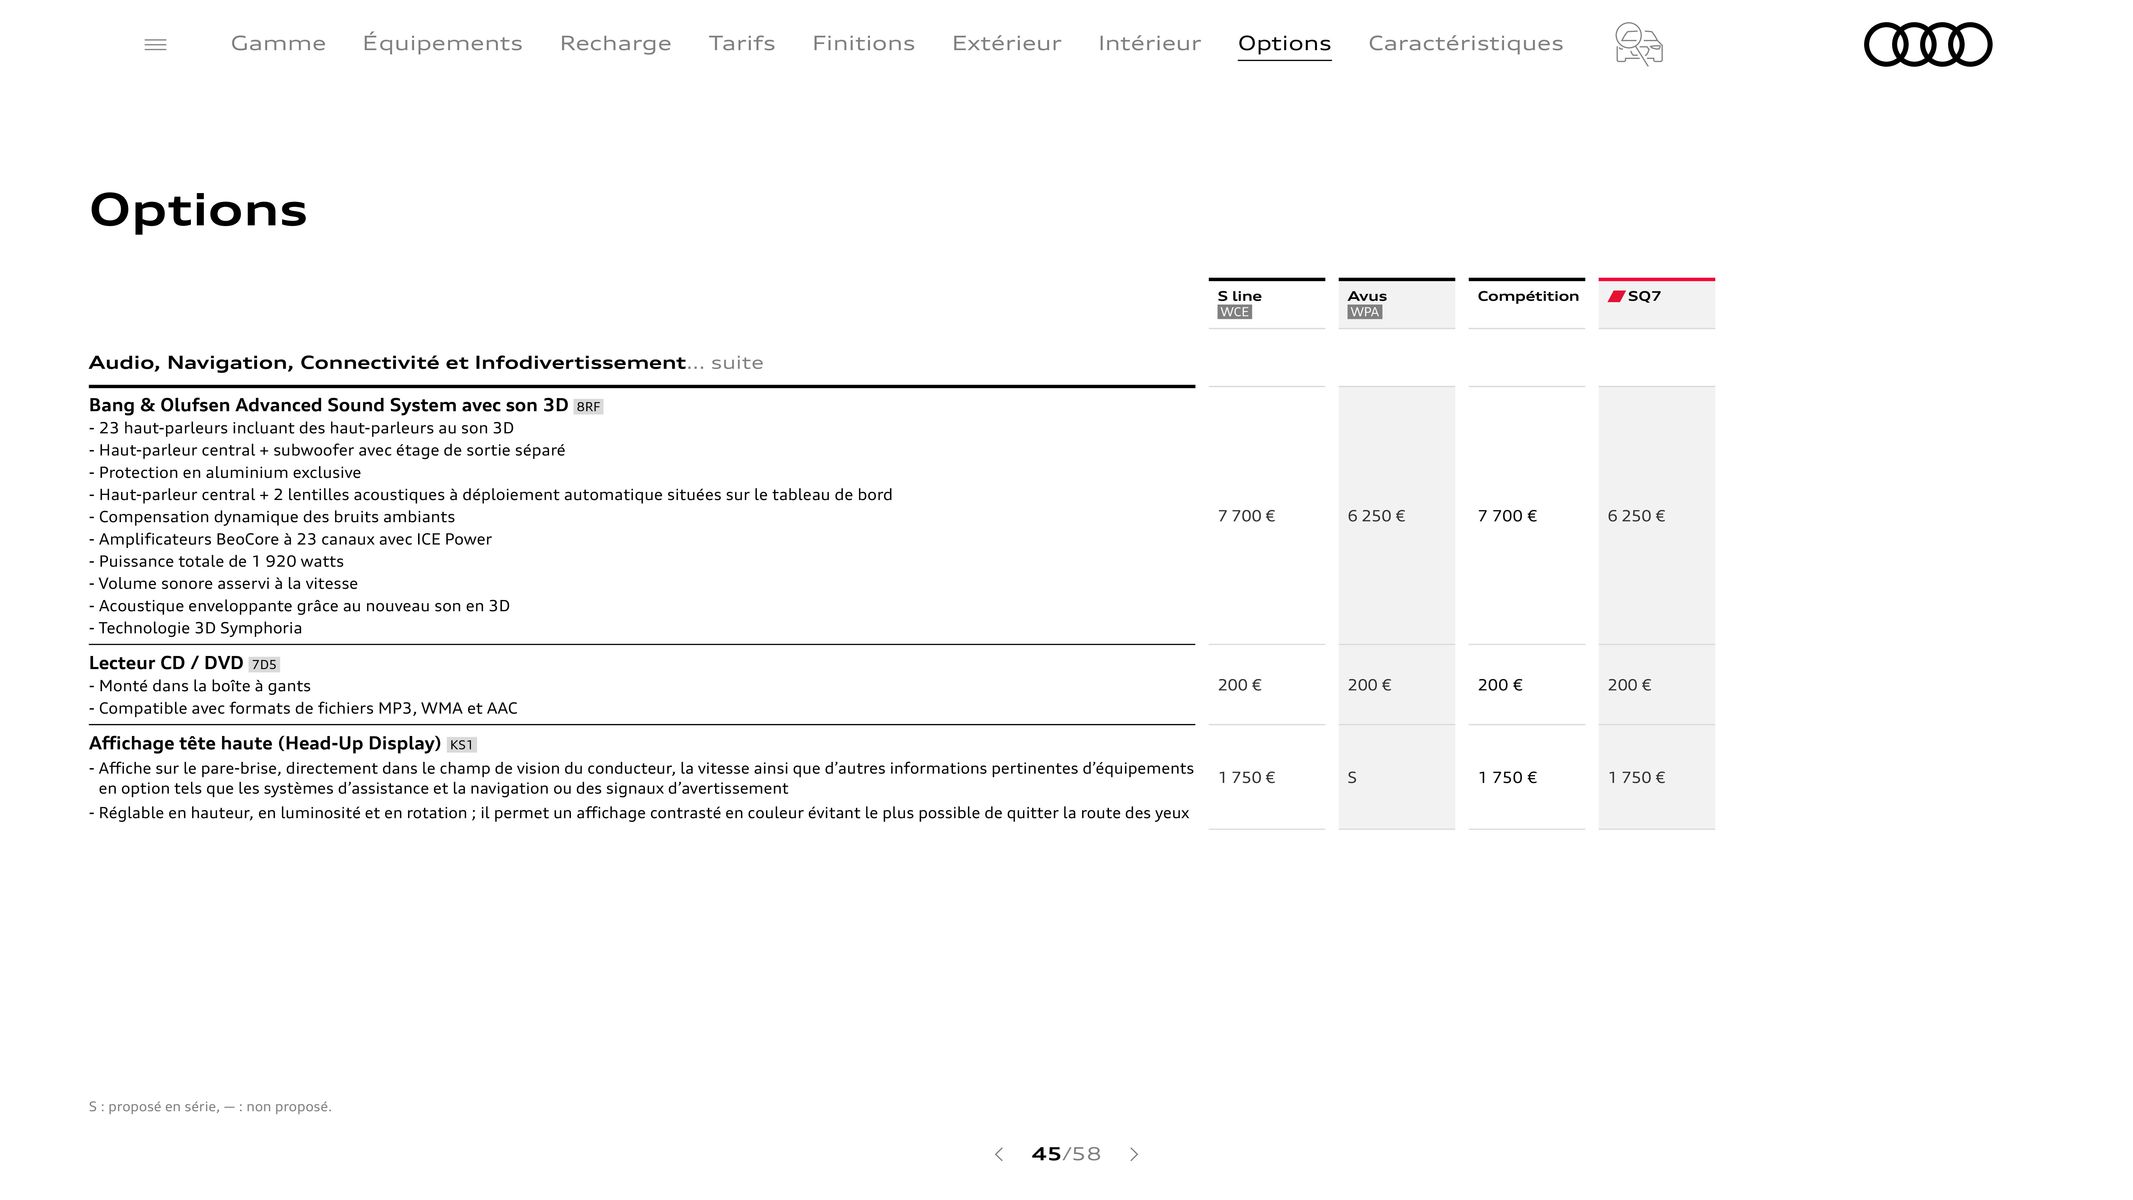Screen dimensions: 2133x1200
Task: Switch to the Extérieur tab
Action: pyautogui.click(x=1006, y=43)
